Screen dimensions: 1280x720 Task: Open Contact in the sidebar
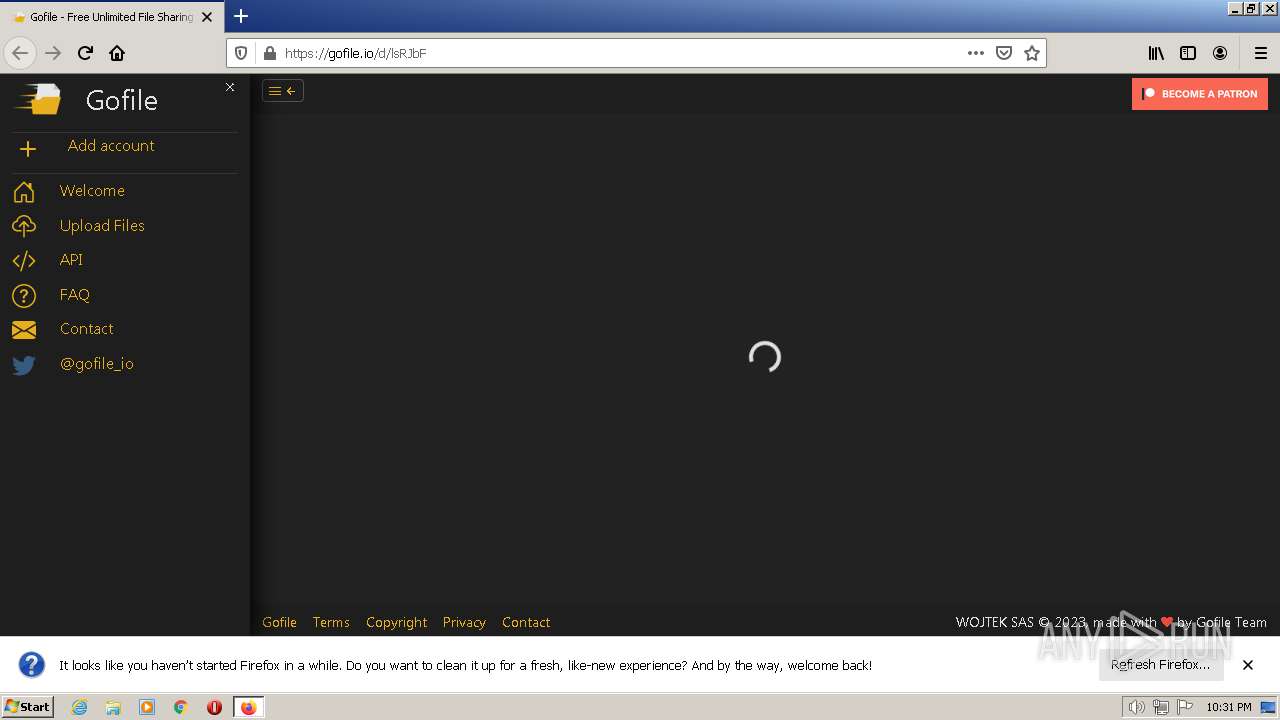coord(87,329)
